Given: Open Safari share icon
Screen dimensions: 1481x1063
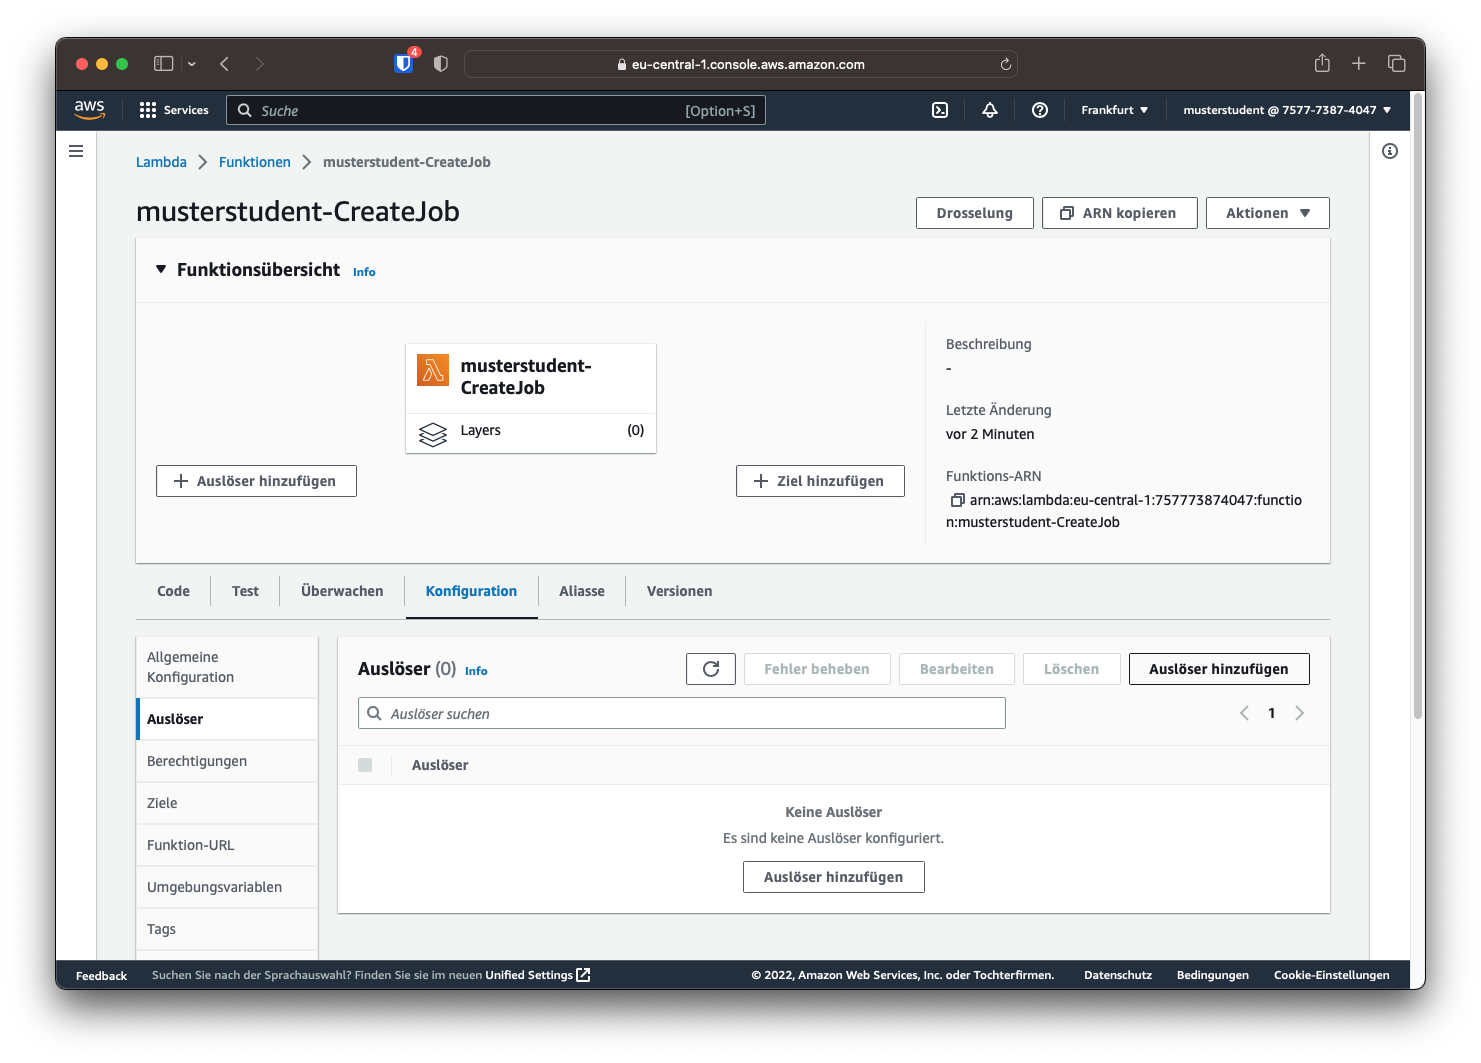Looking at the screenshot, I should (1322, 63).
